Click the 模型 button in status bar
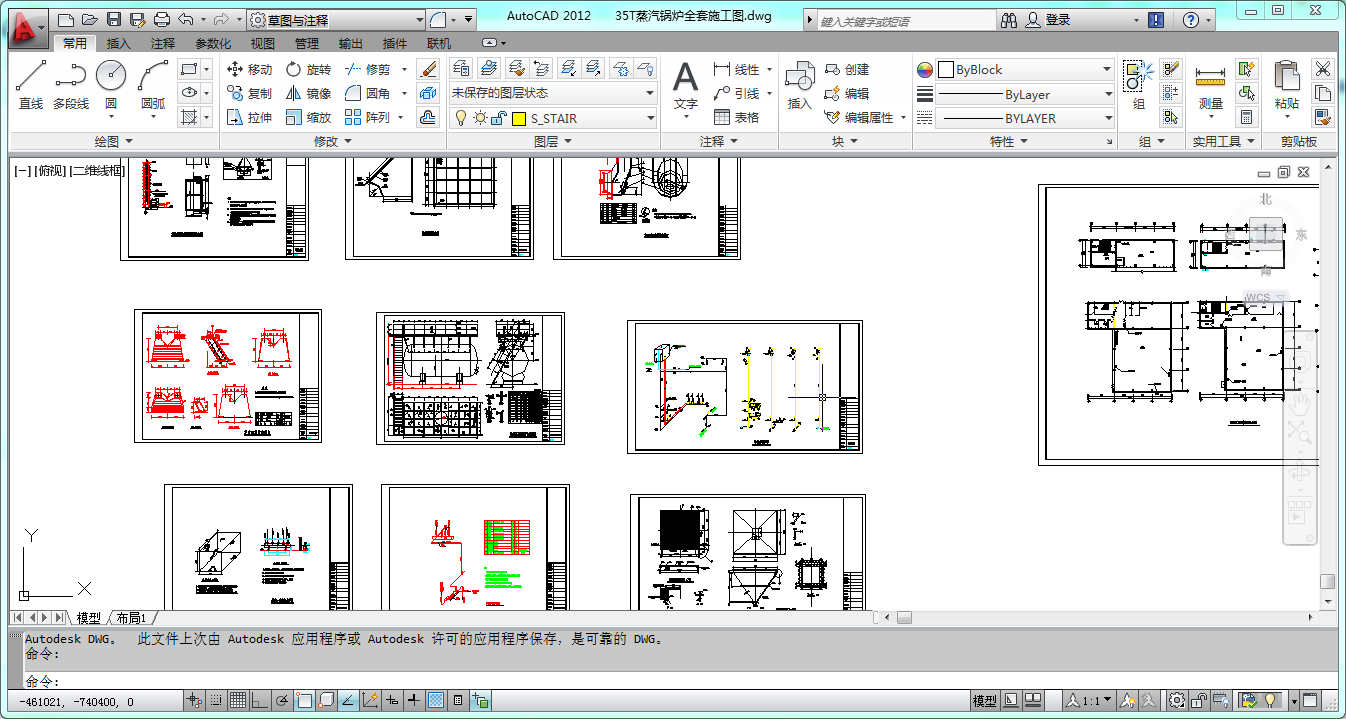The width and height of the screenshot is (1346, 719). (985, 701)
